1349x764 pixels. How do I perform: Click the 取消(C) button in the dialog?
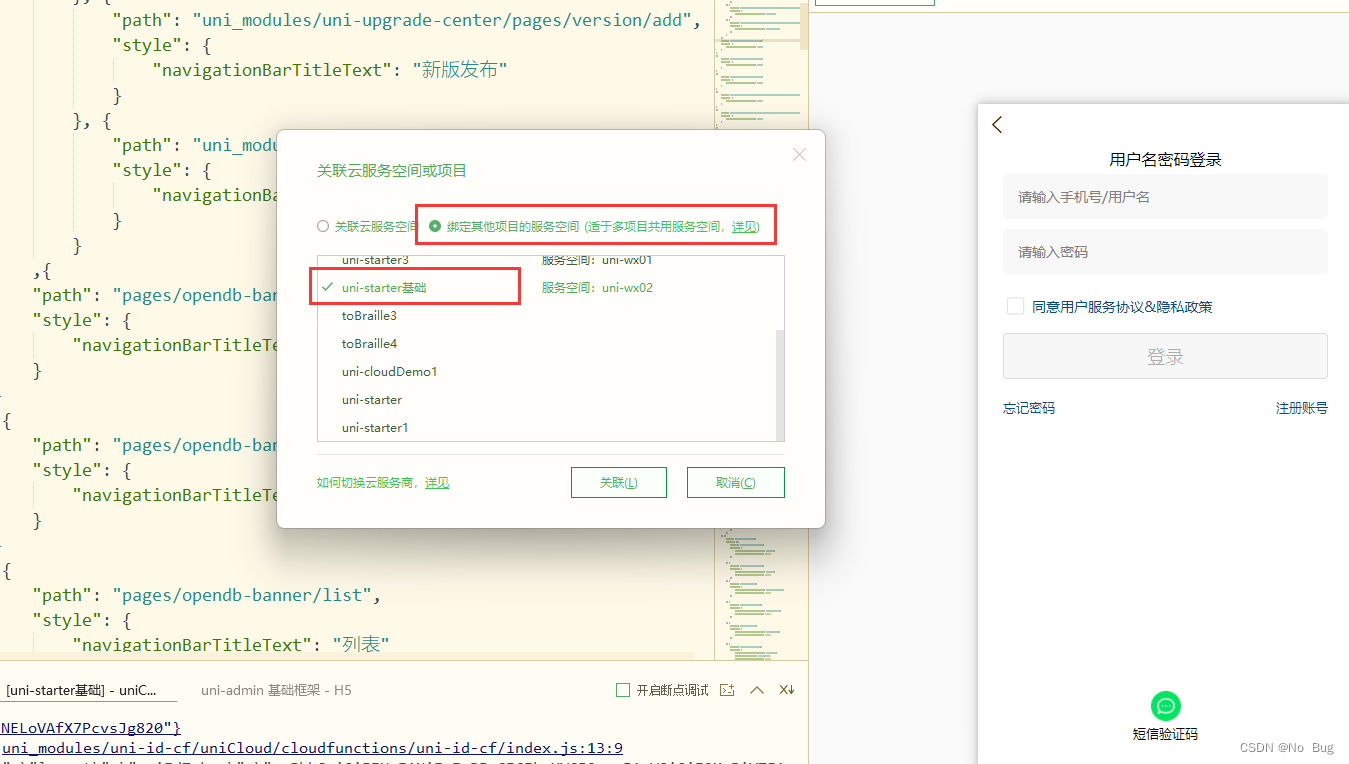pyautogui.click(x=735, y=482)
